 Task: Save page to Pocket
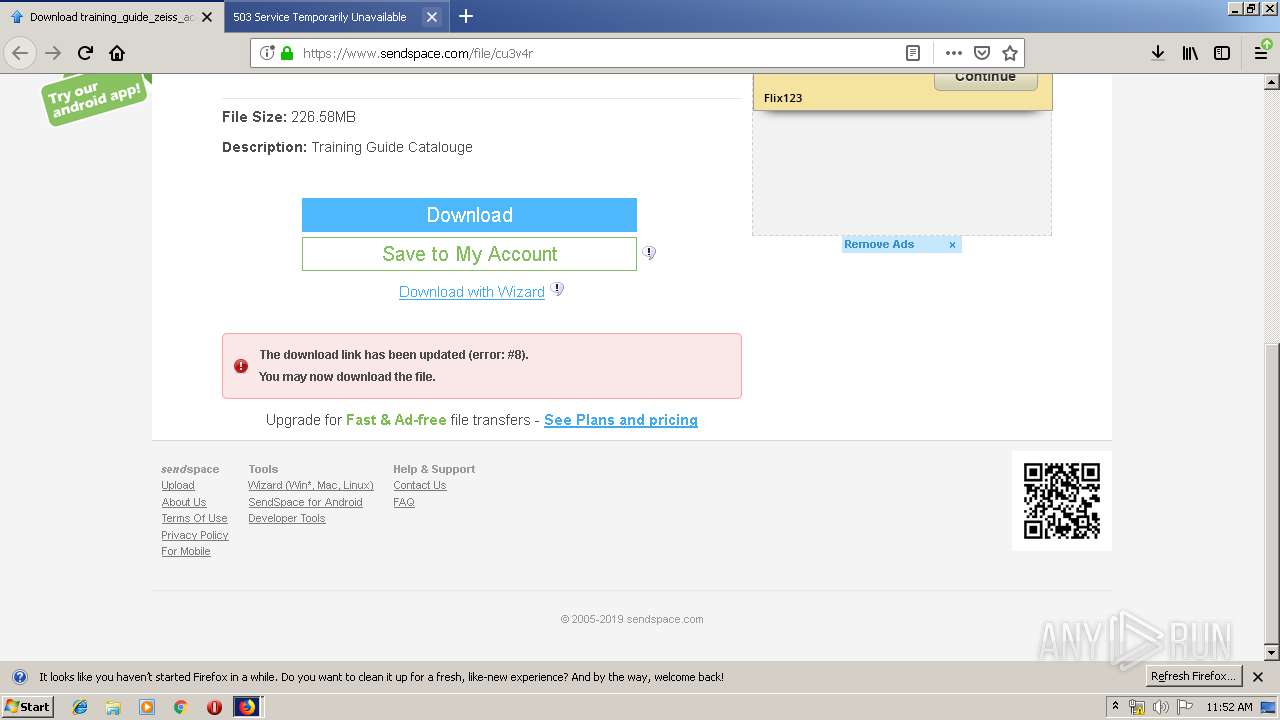coord(982,53)
